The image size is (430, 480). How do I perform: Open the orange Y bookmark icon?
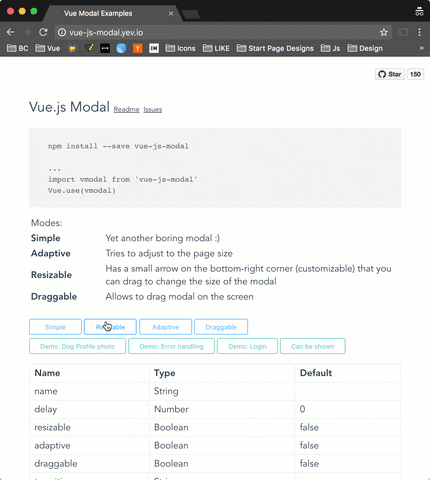click(137, 48)
